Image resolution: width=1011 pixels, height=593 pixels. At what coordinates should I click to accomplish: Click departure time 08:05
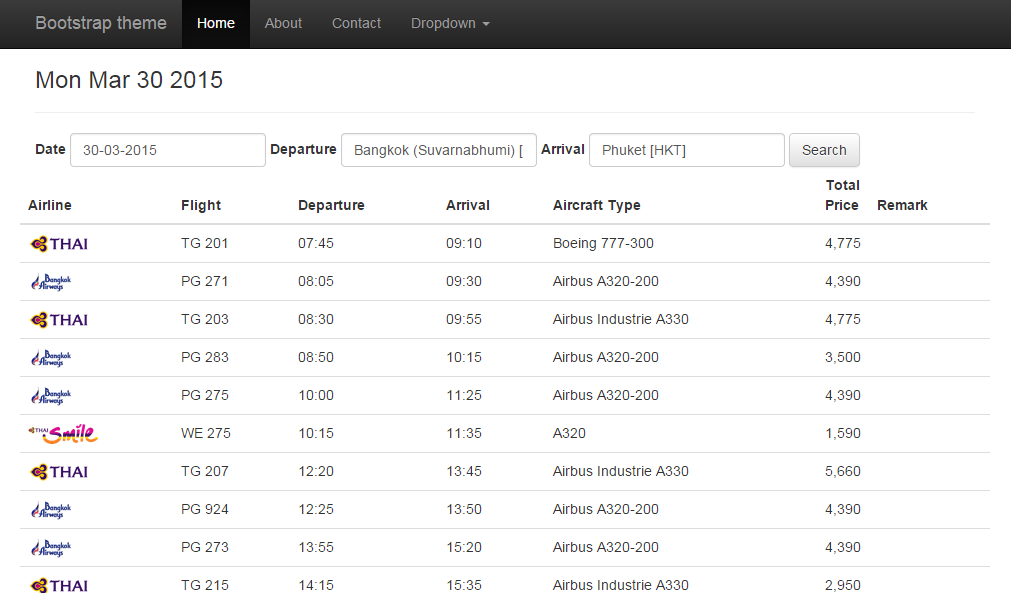(316, 281)
